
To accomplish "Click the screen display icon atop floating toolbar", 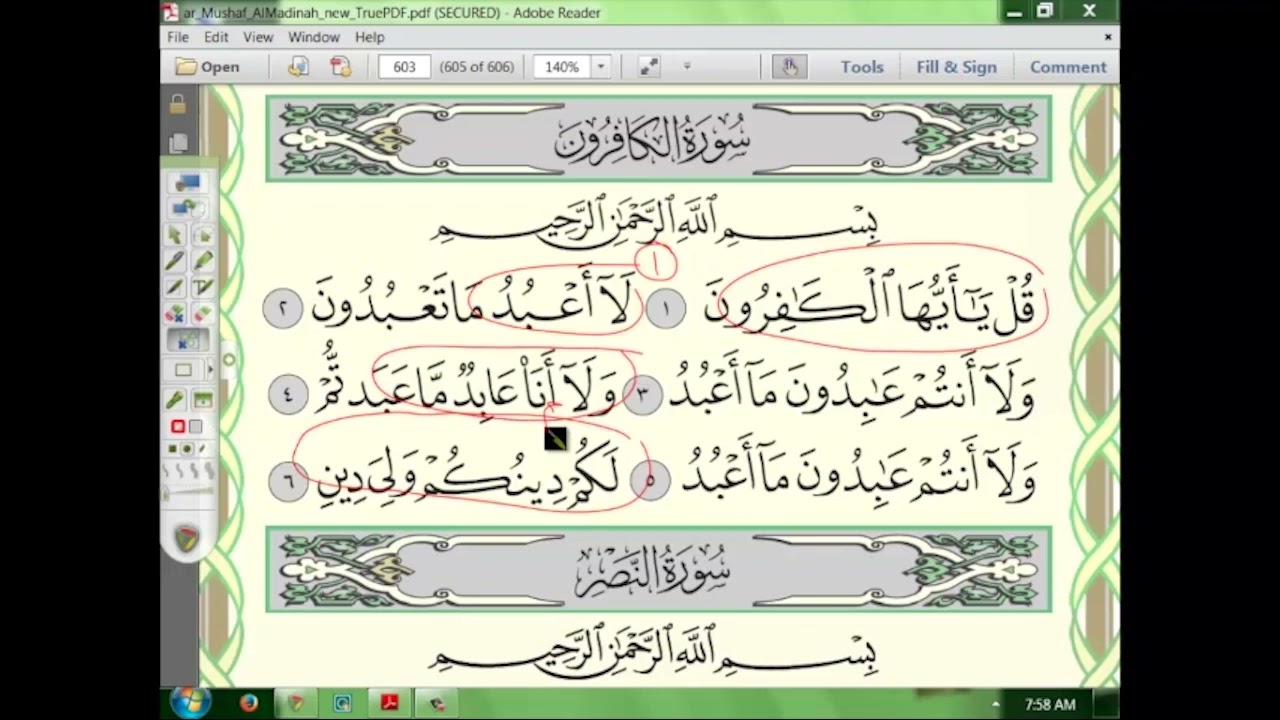I will (187, 182).
